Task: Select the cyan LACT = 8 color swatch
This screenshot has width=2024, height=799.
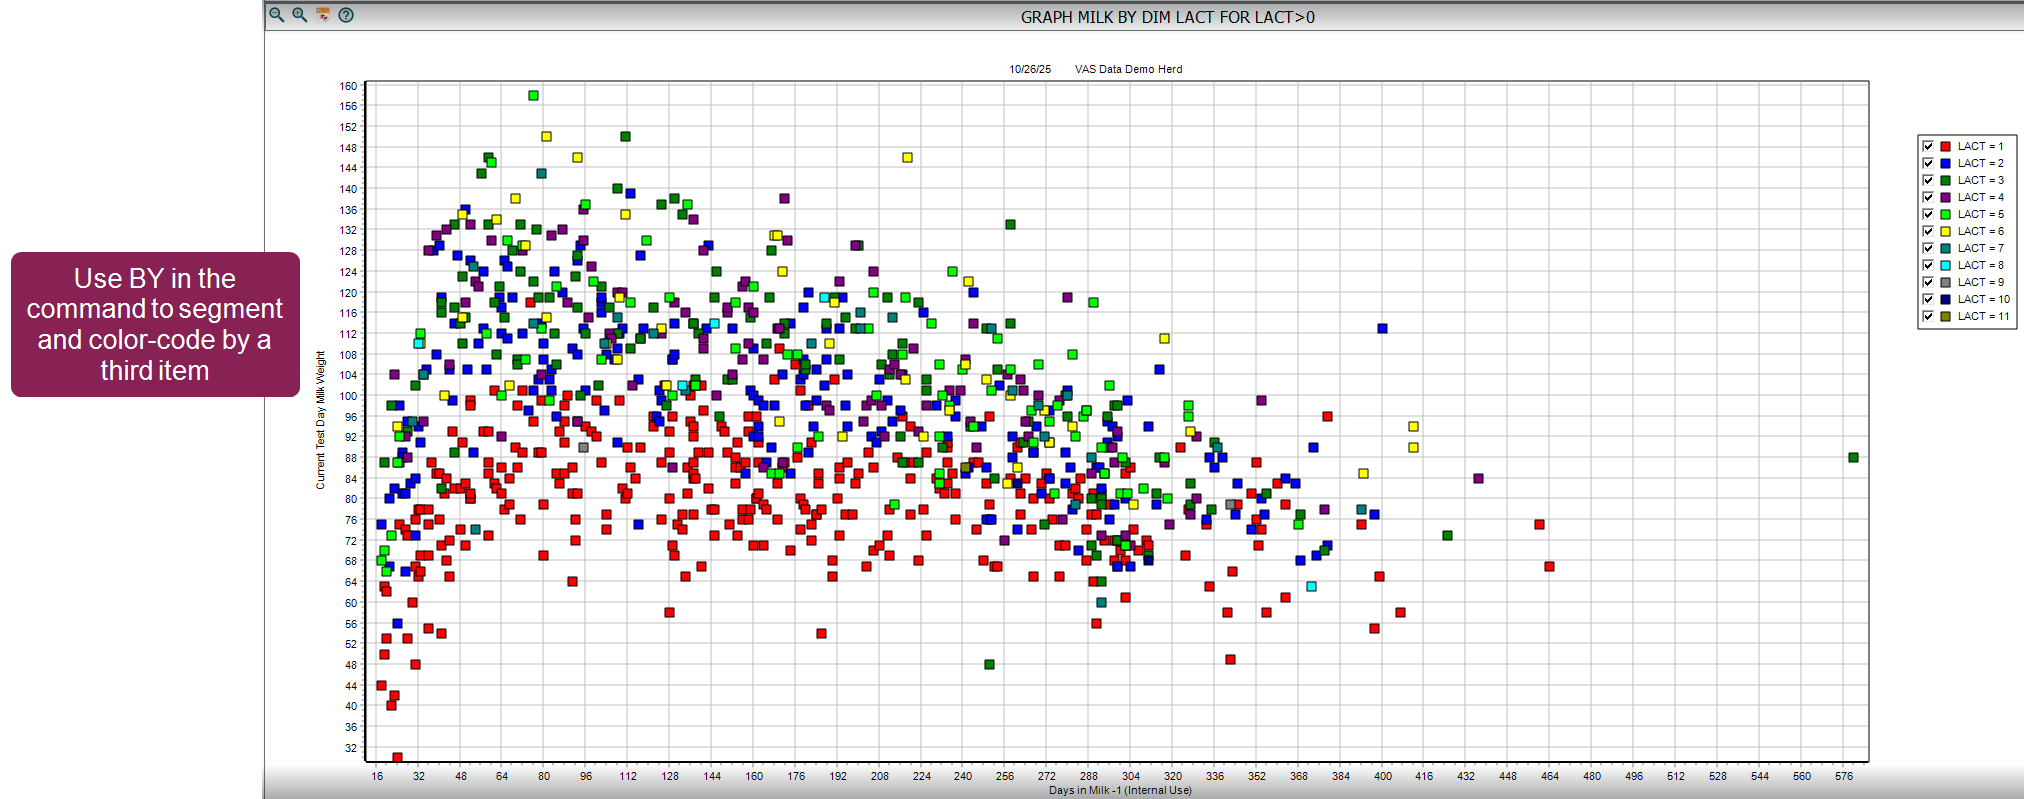Action: coord(1946,265)
